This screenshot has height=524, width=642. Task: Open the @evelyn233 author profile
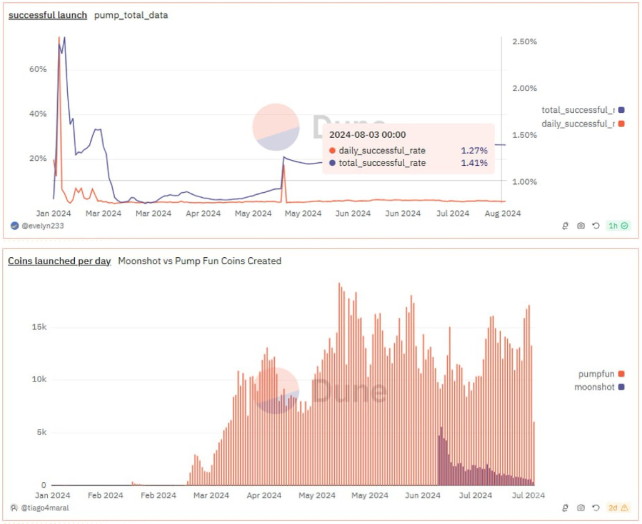[43, 226]
